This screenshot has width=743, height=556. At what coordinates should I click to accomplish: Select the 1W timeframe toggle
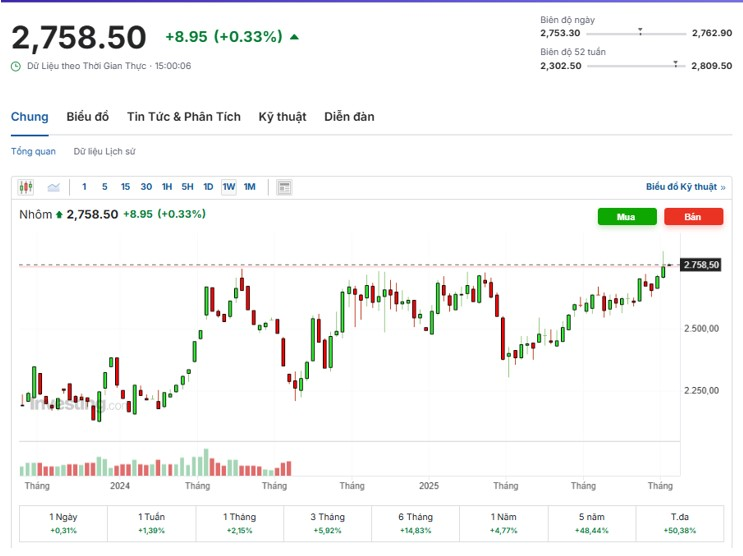point(229,187)
